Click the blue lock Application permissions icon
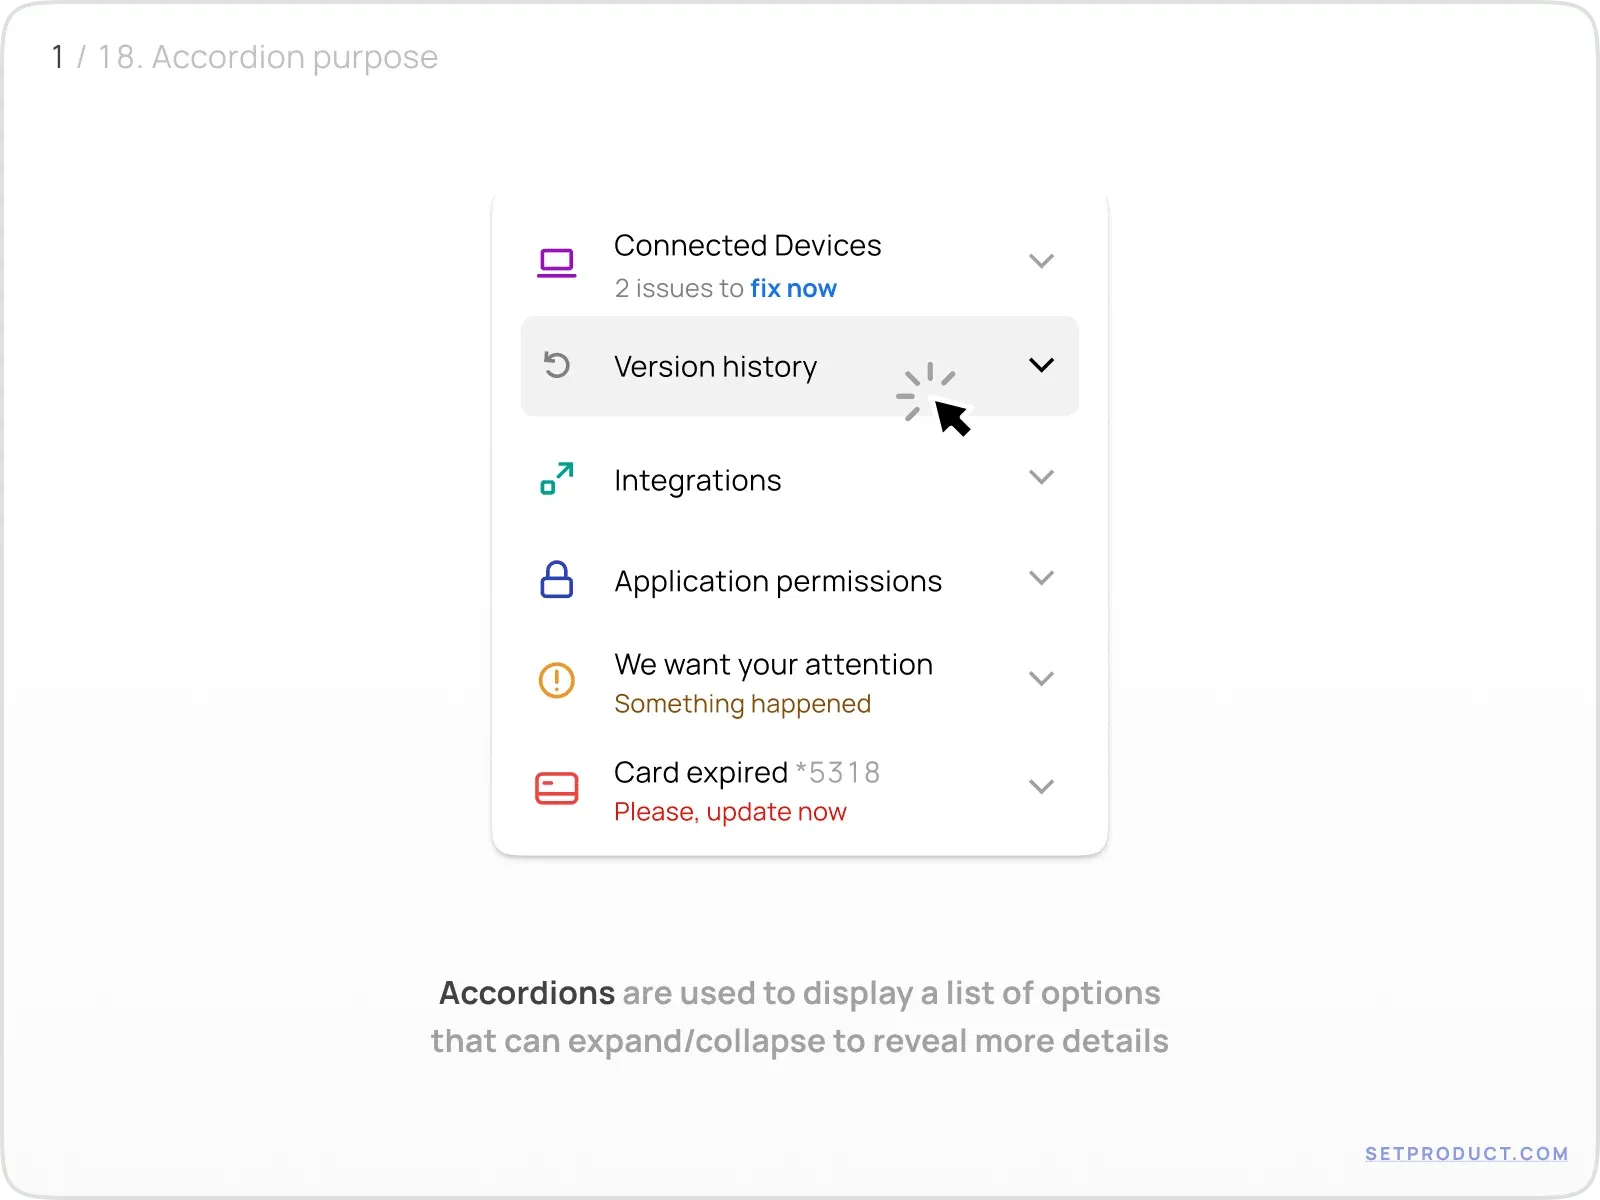This screenshot has width=1600, height=1200. pyautogui.click(x=557, y=579)
